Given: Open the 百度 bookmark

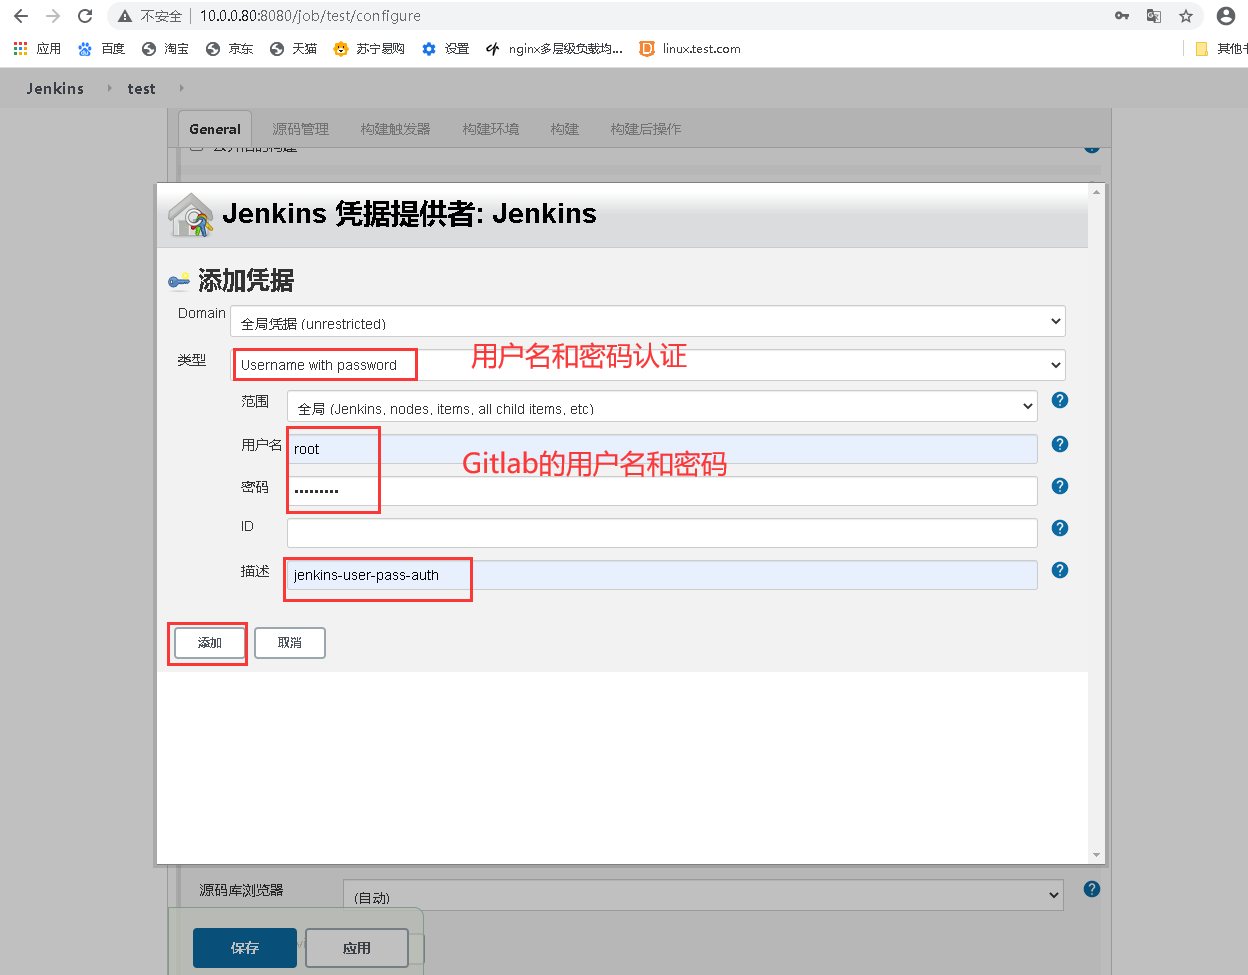Looking at the screenshot, I should point(101,48).
